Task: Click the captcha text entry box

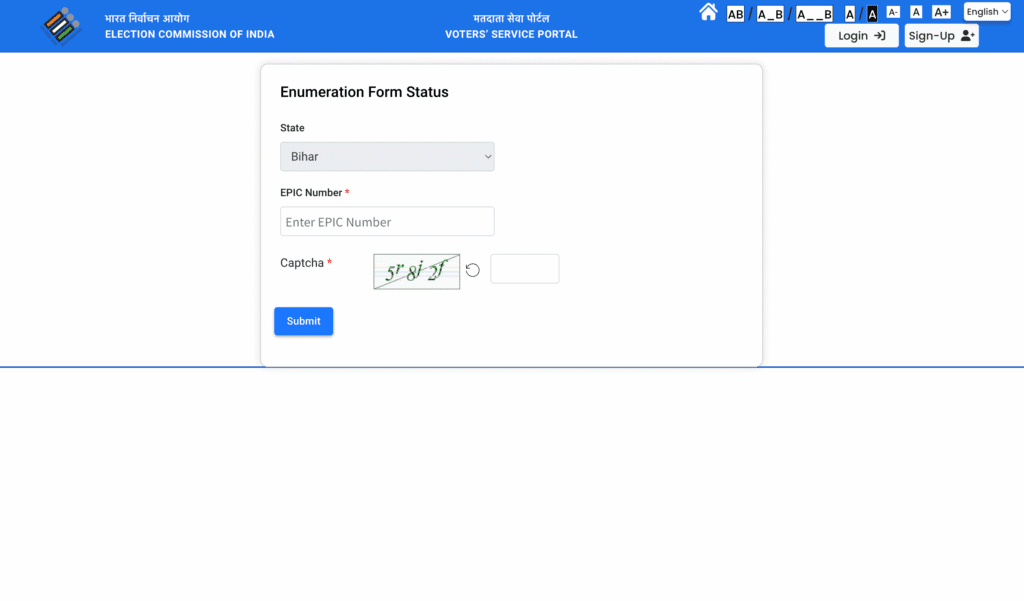Action: coord(524,269)
